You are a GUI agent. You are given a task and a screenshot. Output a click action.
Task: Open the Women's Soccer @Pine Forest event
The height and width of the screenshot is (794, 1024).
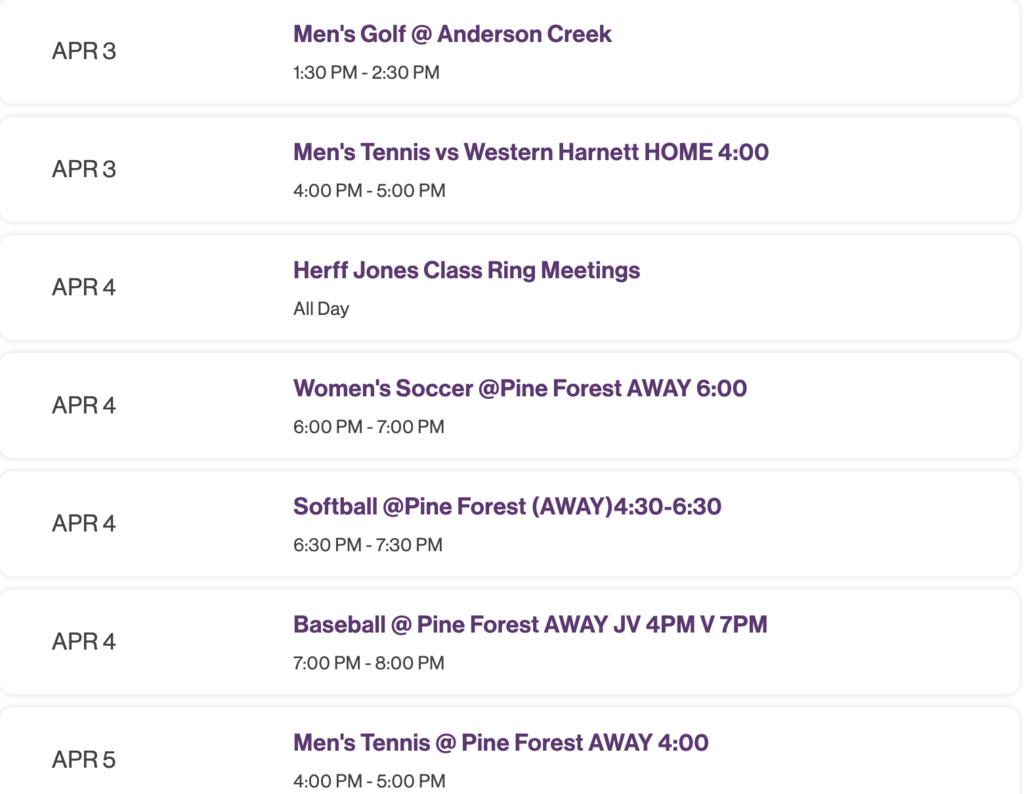click(520, 388)
